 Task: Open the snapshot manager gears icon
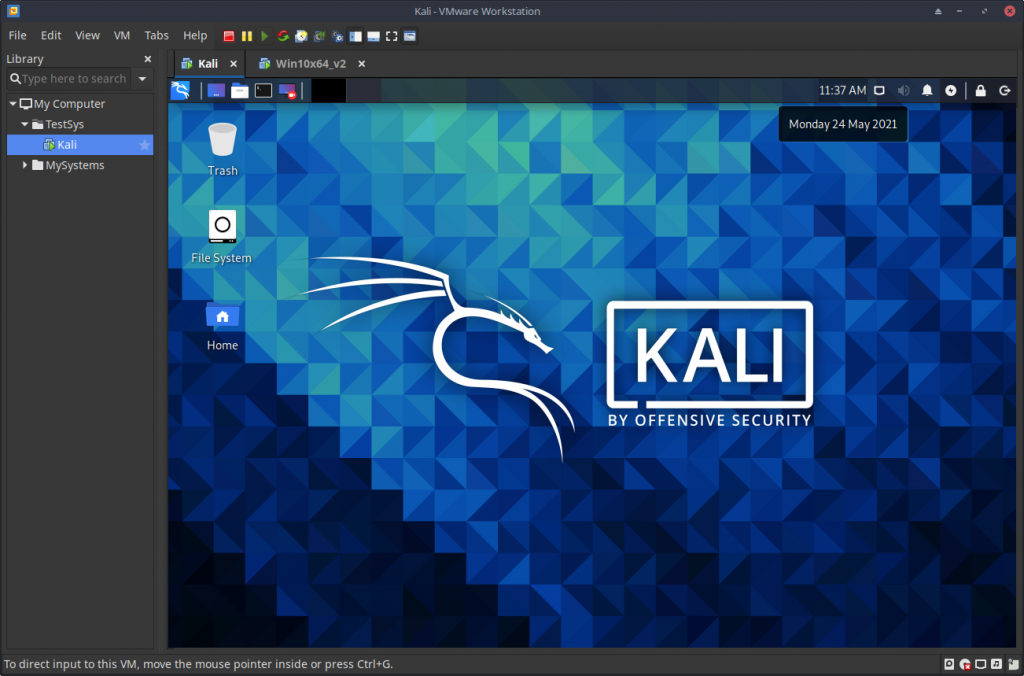point(338,36)
